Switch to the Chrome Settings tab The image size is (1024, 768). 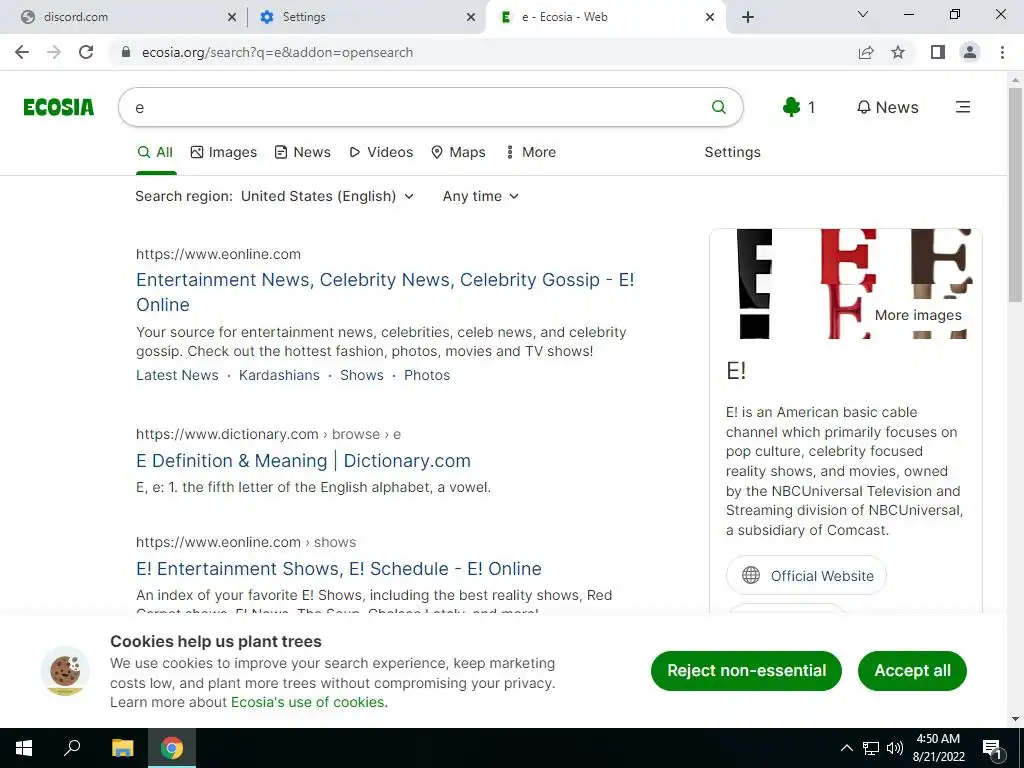click(367, 17)
